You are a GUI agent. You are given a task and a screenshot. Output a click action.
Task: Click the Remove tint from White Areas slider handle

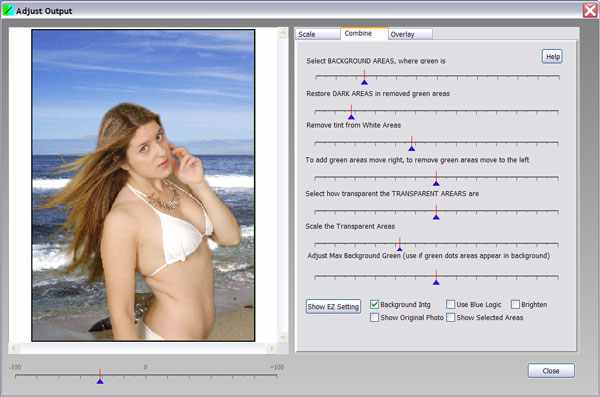tap(411, 148)
